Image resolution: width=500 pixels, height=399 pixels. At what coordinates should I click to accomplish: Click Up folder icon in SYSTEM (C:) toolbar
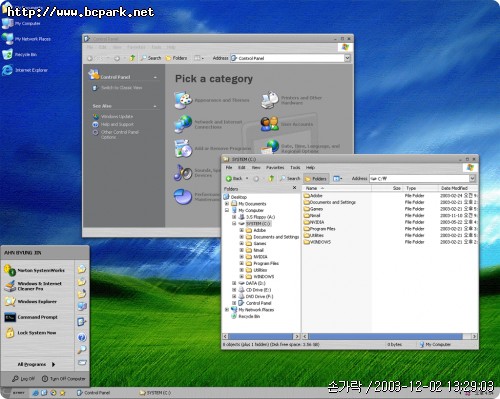pos(271,178)
